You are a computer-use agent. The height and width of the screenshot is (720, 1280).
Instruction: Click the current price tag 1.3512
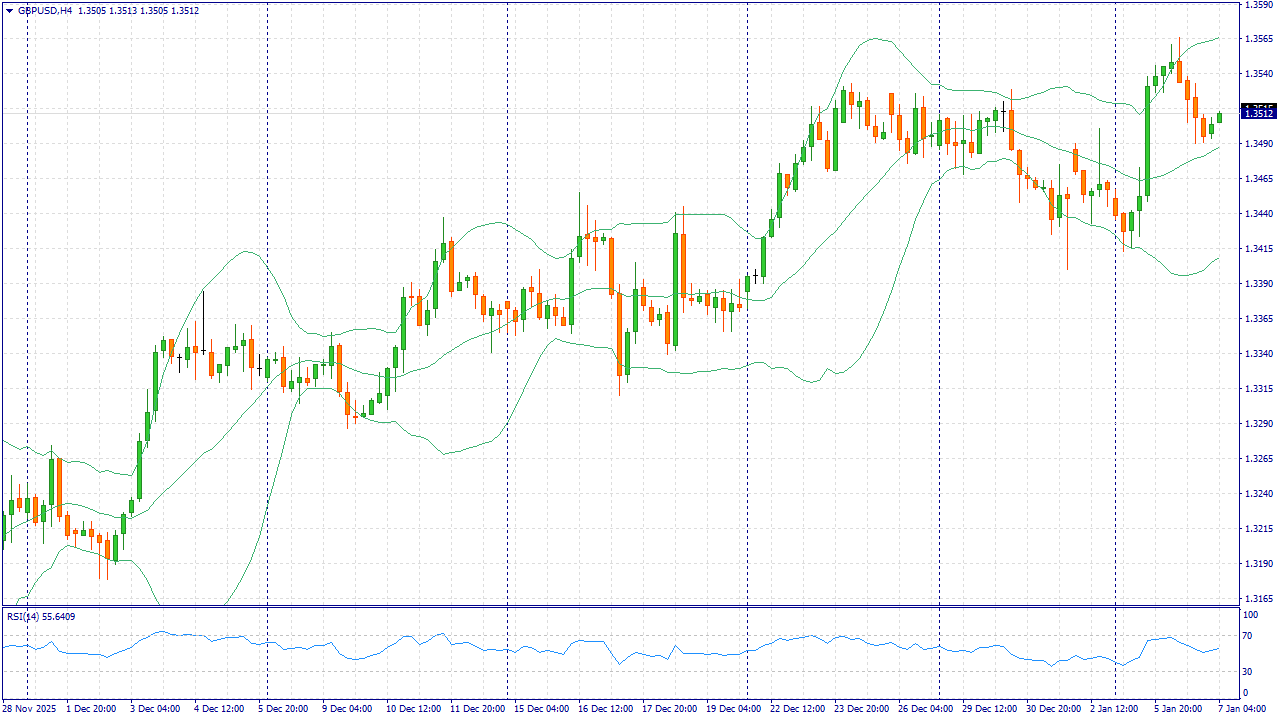tap(1257, 113)
